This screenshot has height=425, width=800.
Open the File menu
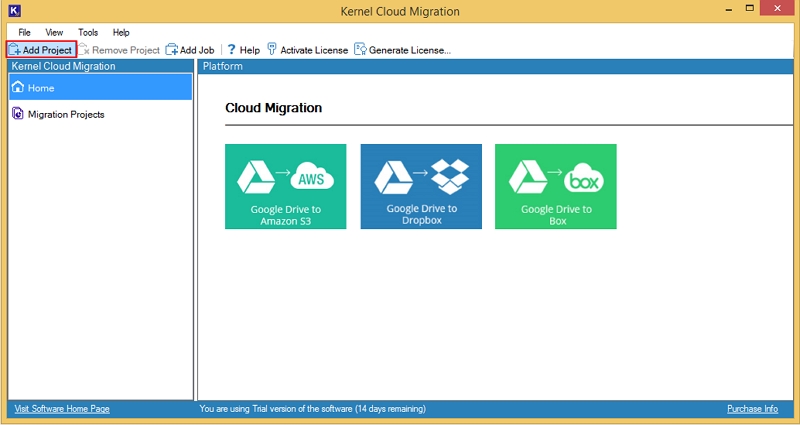coord(24,33)
